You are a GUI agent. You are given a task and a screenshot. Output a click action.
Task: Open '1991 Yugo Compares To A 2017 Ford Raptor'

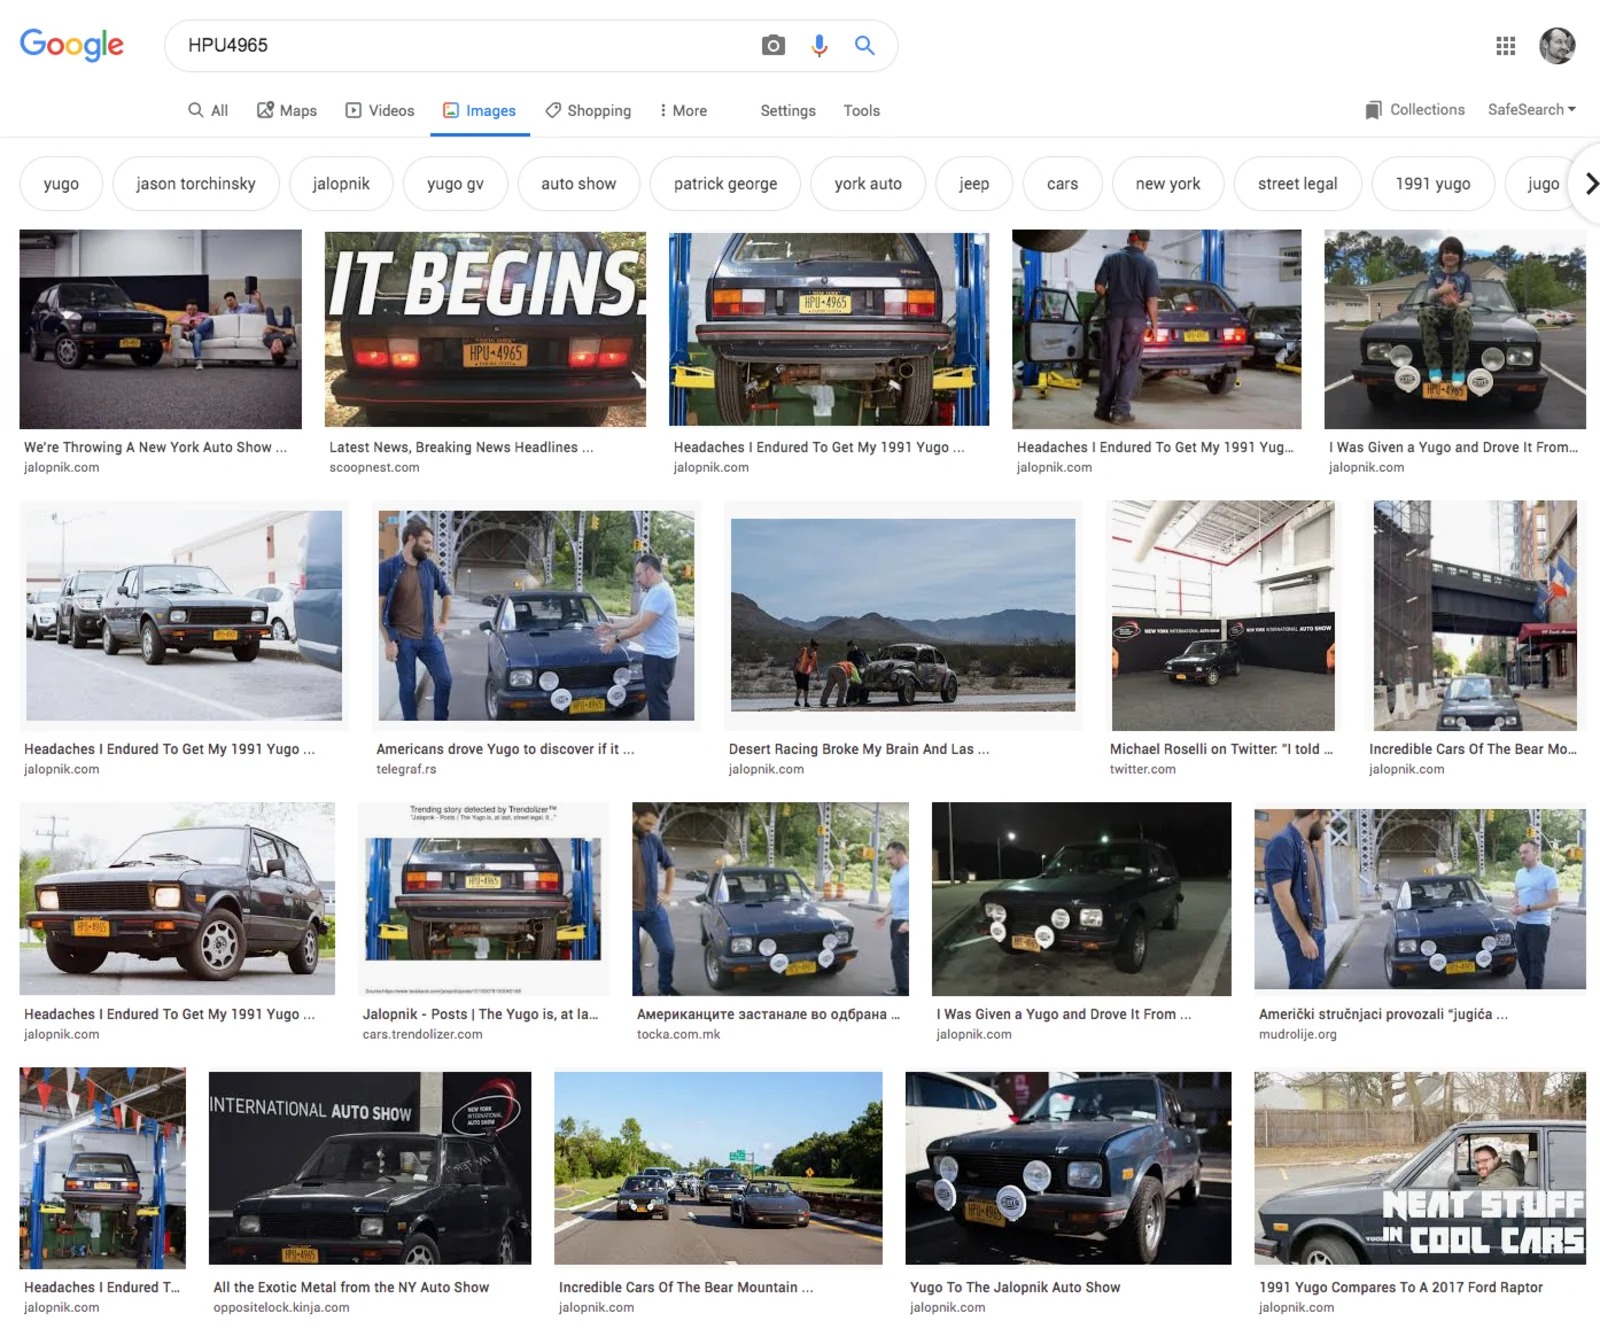(x=1400, y=1287)
